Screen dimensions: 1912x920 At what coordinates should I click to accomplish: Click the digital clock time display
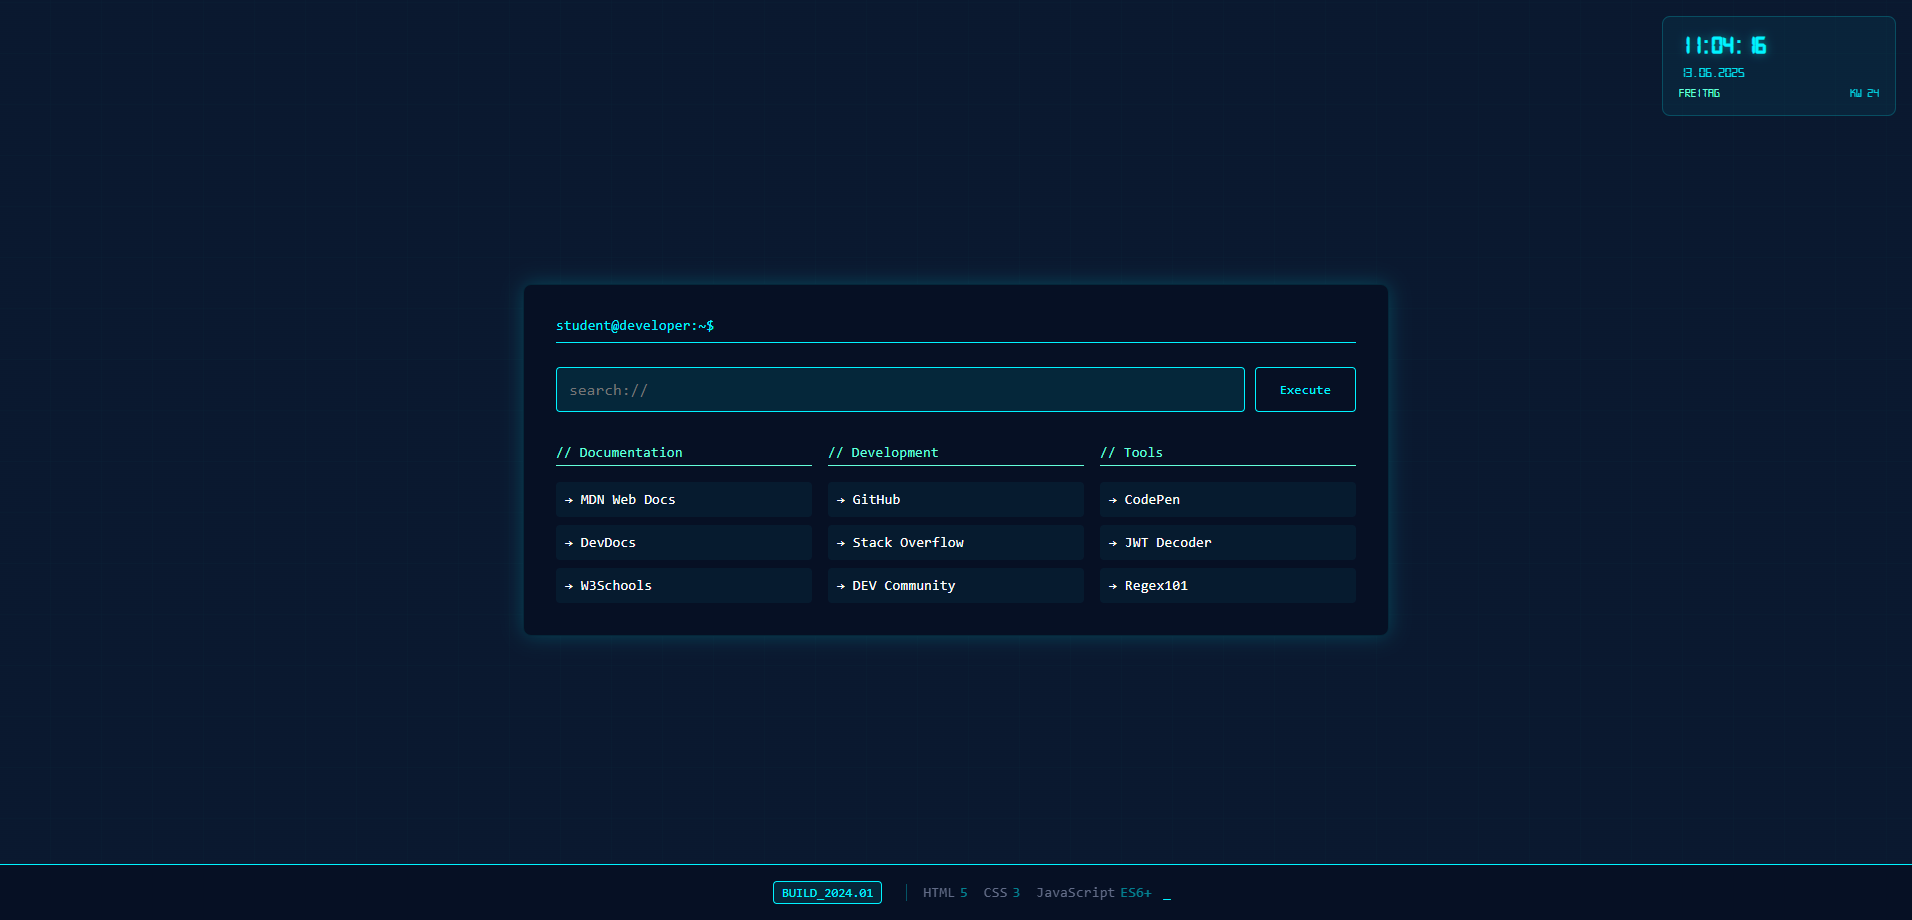pyautogui.click(x=1725, y=46)
